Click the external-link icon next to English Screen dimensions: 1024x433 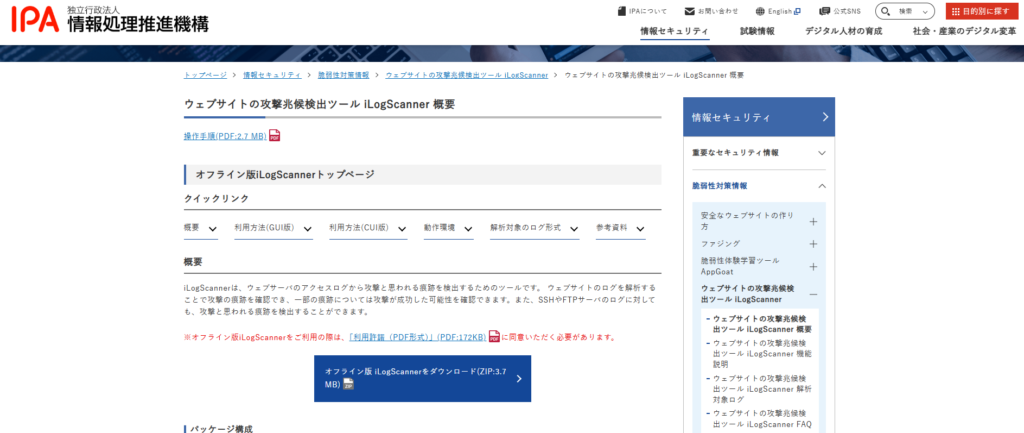[797, 11]
